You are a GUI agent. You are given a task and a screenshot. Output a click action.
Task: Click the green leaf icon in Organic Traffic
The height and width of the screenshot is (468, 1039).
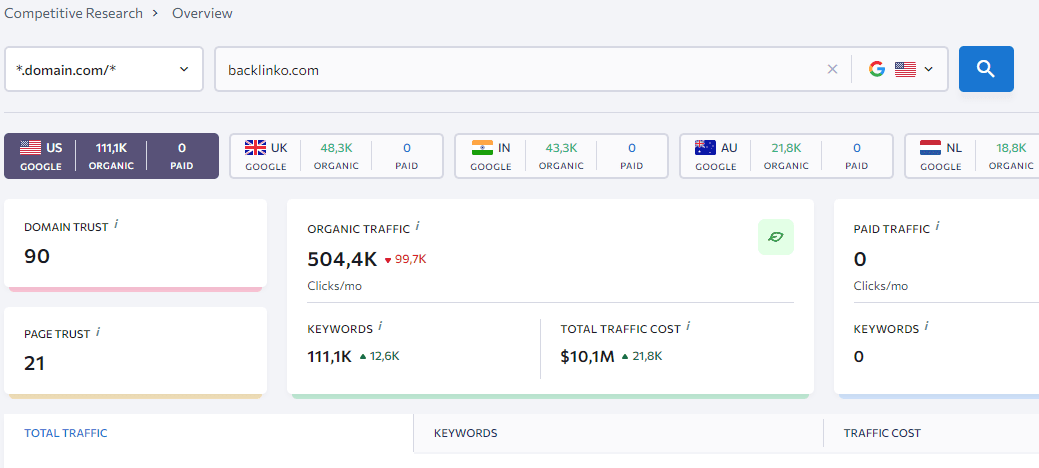[776, 237]
